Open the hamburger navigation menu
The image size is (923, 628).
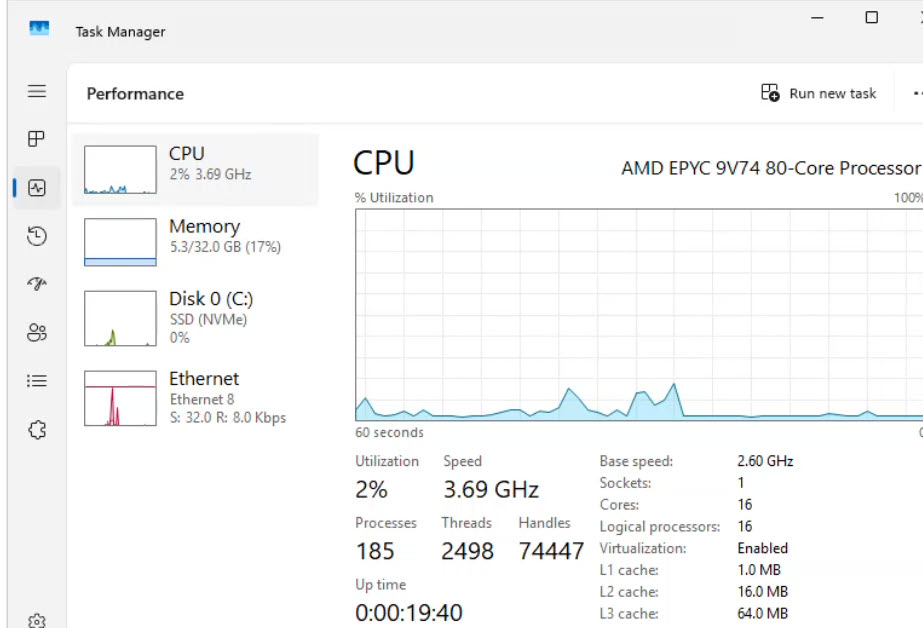pyautogui.click(x=37, y=91)
